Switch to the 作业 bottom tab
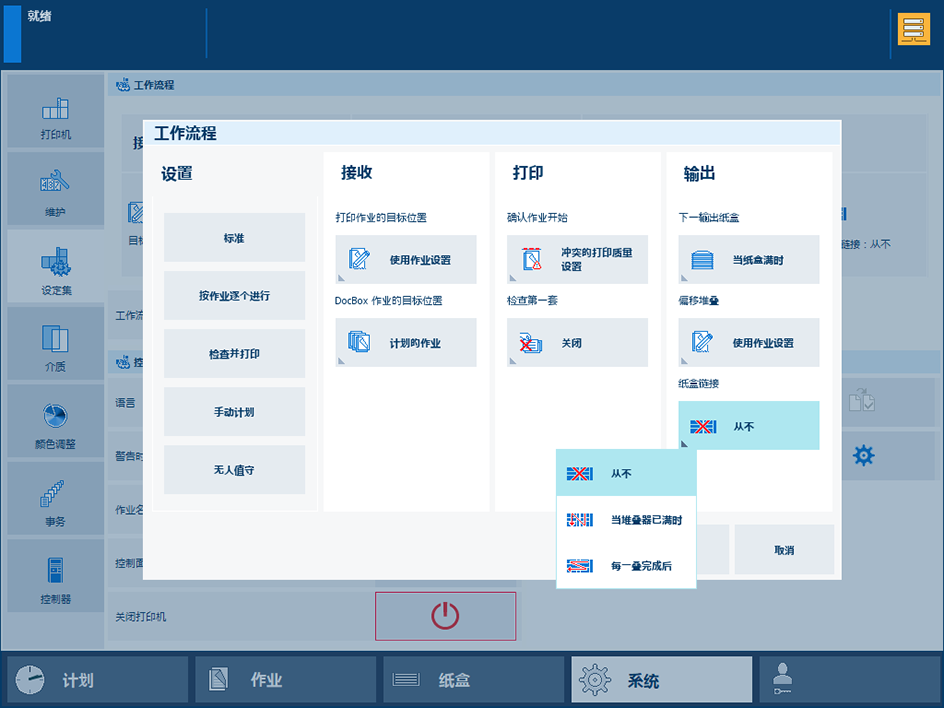The width and height of the screenshot is (944, 708). coord(285,680)
